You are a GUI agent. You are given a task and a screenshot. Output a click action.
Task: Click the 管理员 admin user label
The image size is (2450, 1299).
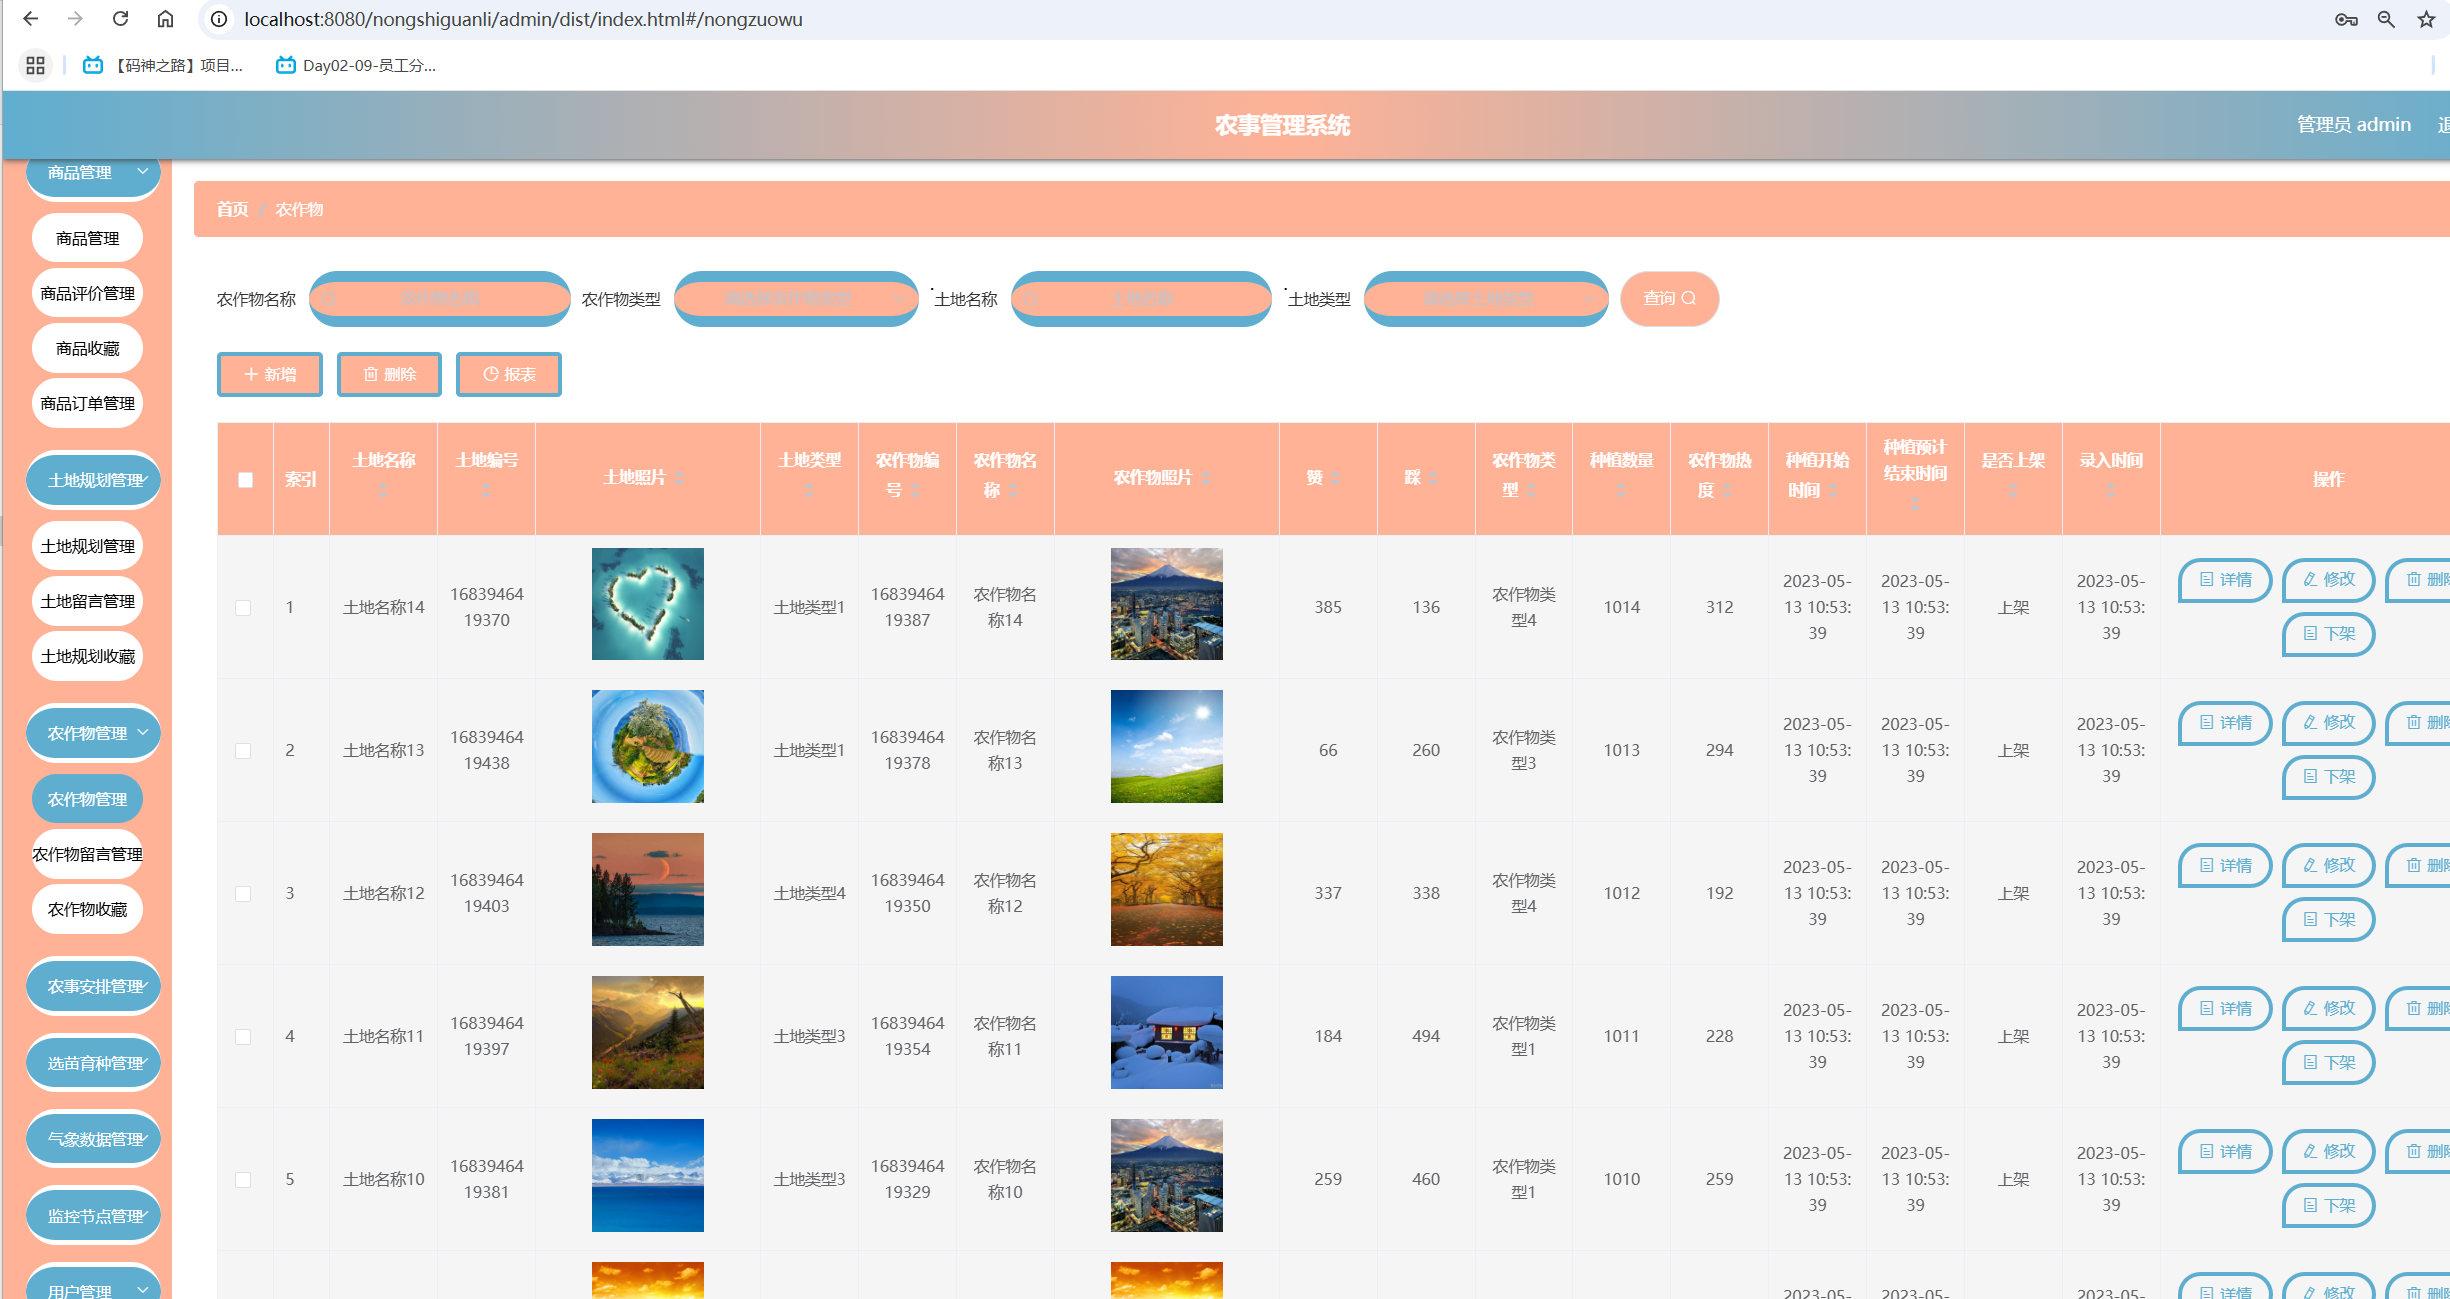pyautogui.click(x=2353, y=124)
